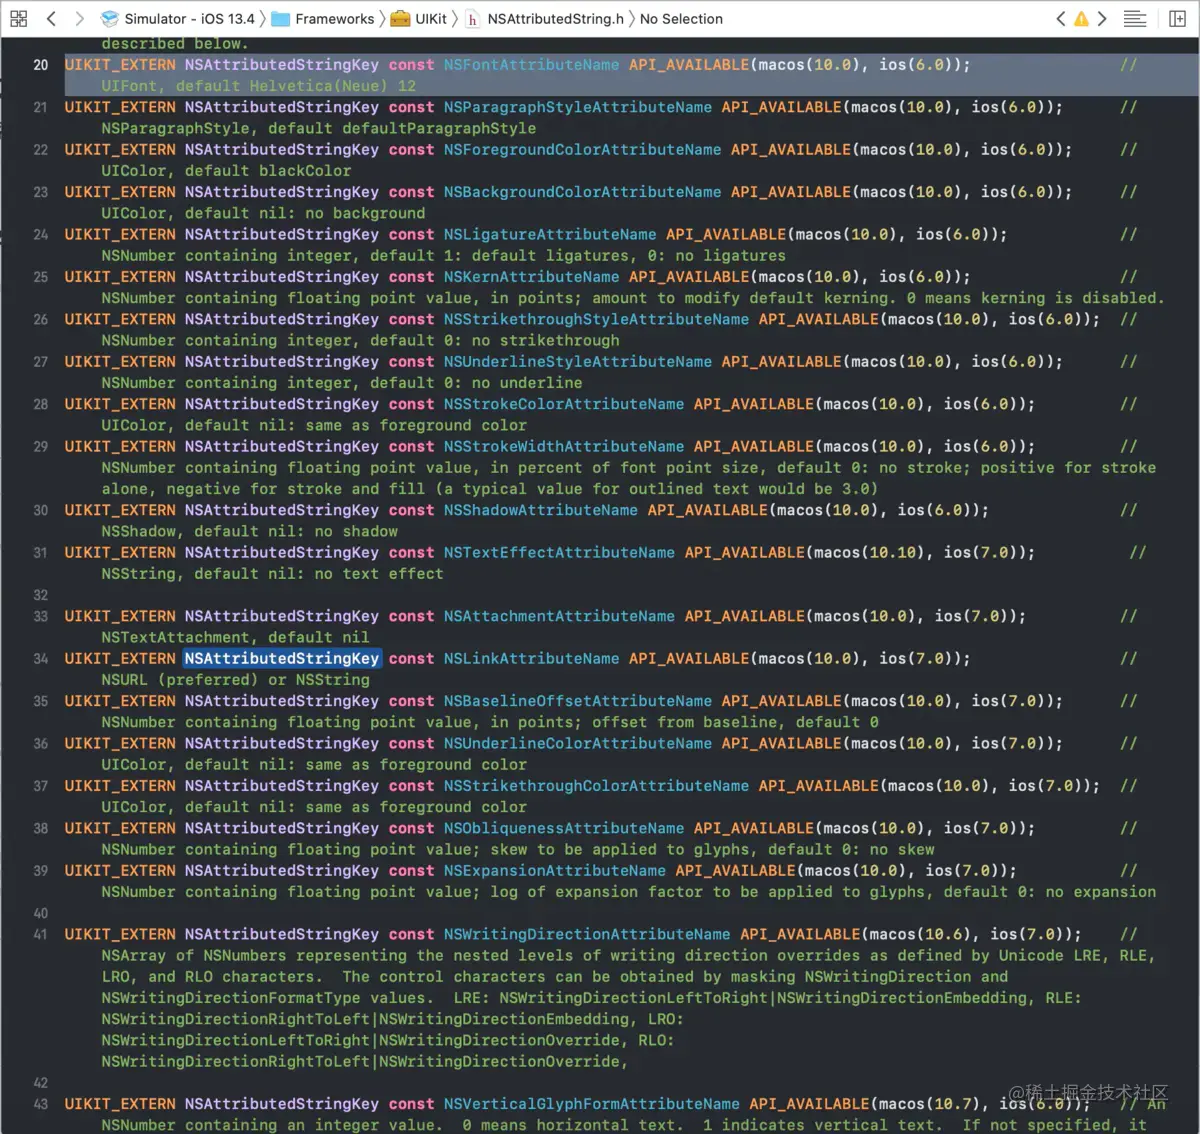Click comment 'UIFont, default Helvetica(Neue) 12'
Image resolution: width=1200 pixels, height=1134 pixels.
(x=258, y=86)
